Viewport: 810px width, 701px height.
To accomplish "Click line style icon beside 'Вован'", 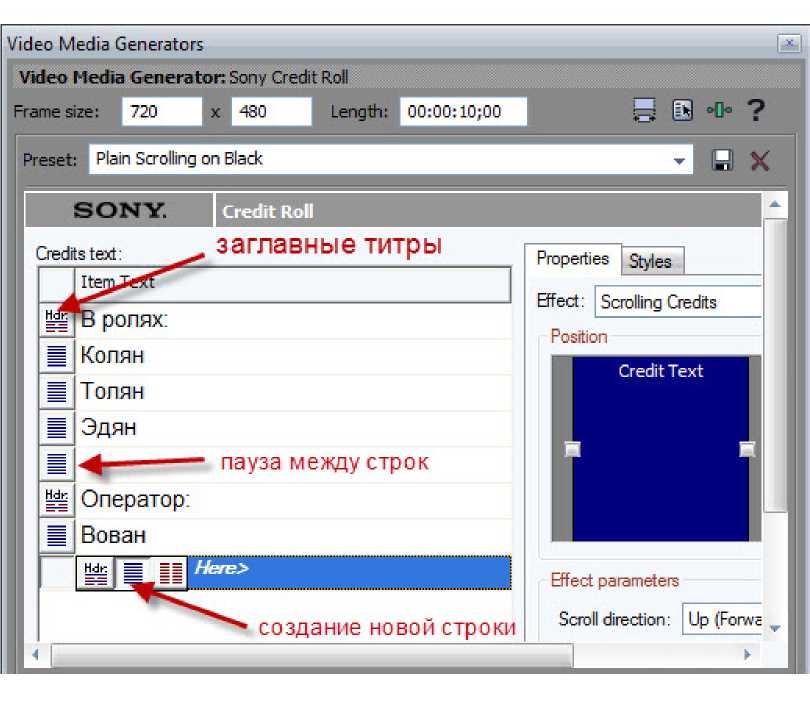I will (57, 535).
